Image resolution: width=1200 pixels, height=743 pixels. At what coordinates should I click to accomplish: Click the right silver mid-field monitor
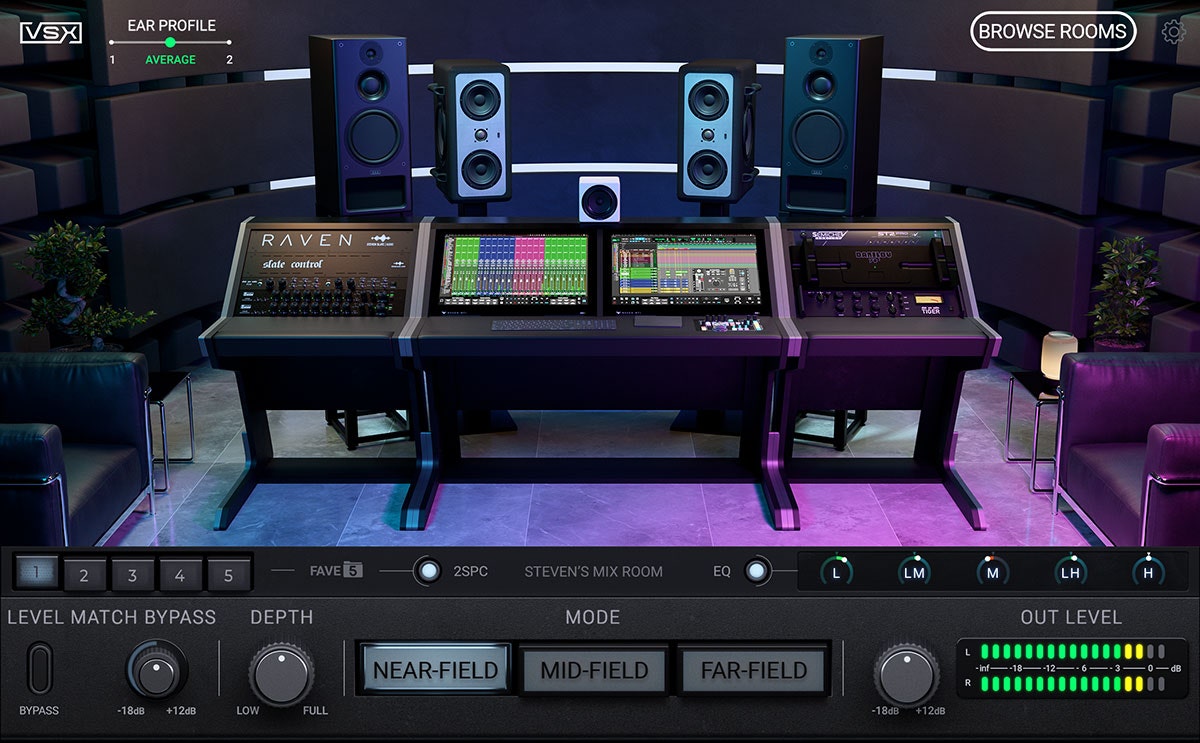[715, 130]
